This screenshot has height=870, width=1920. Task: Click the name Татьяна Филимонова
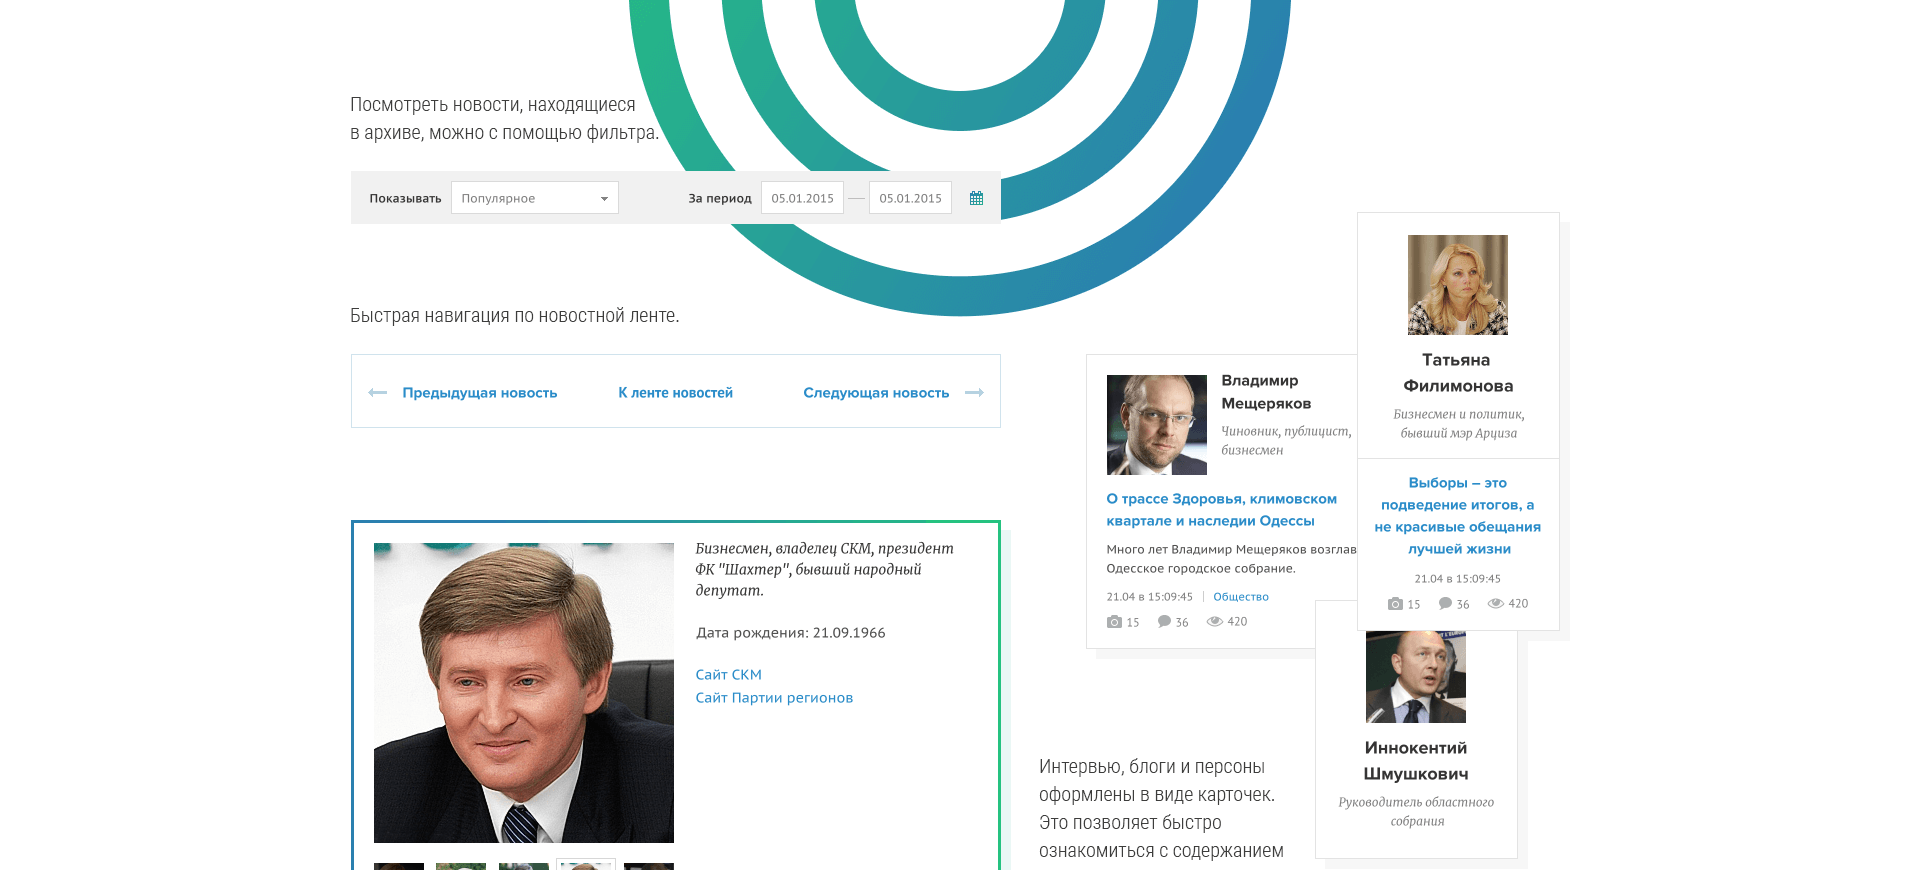coord(1458,373)
